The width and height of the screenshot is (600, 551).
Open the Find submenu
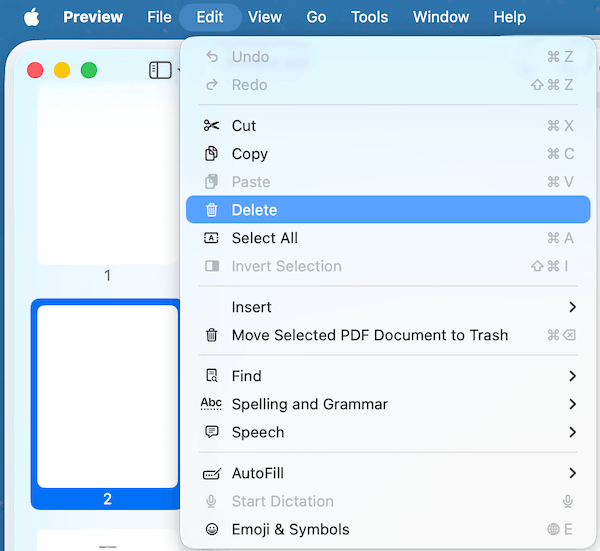coord(388,376)
